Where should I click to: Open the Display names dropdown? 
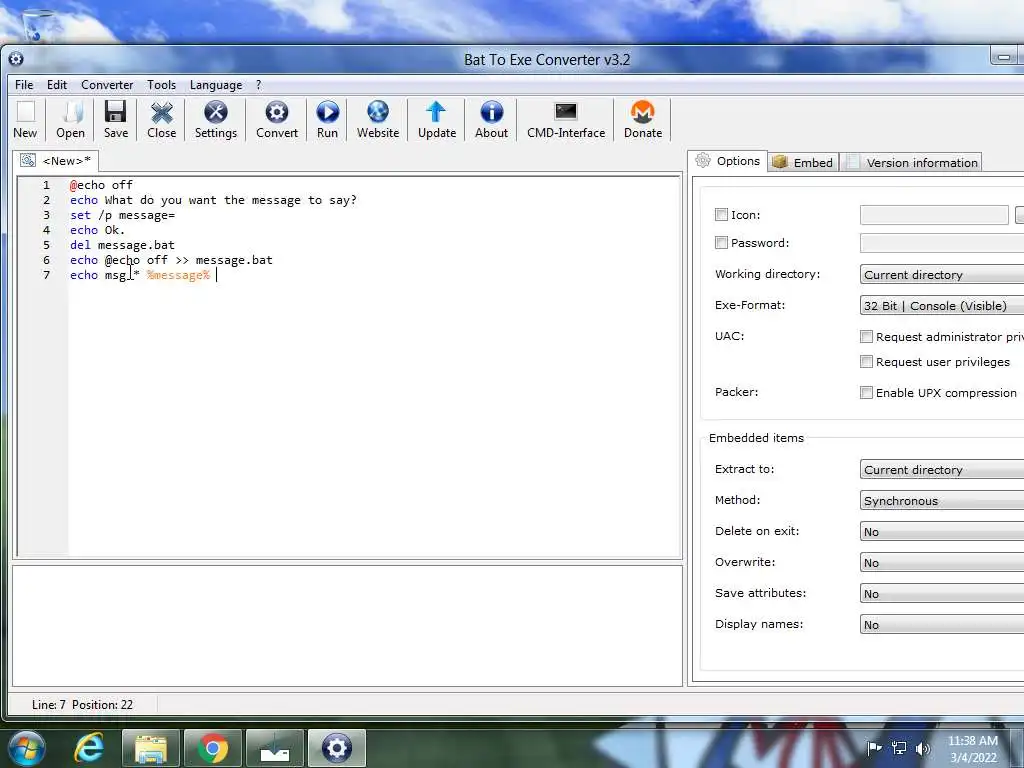(x=942, y=624)
